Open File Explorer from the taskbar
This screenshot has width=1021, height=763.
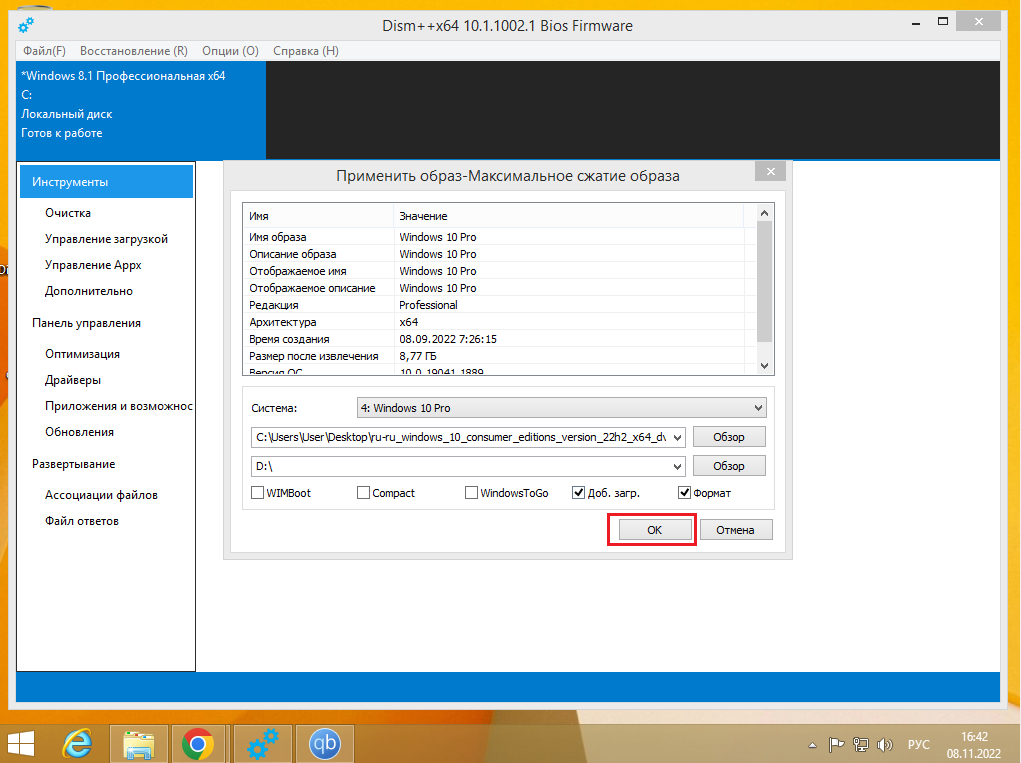click(139, 743)
